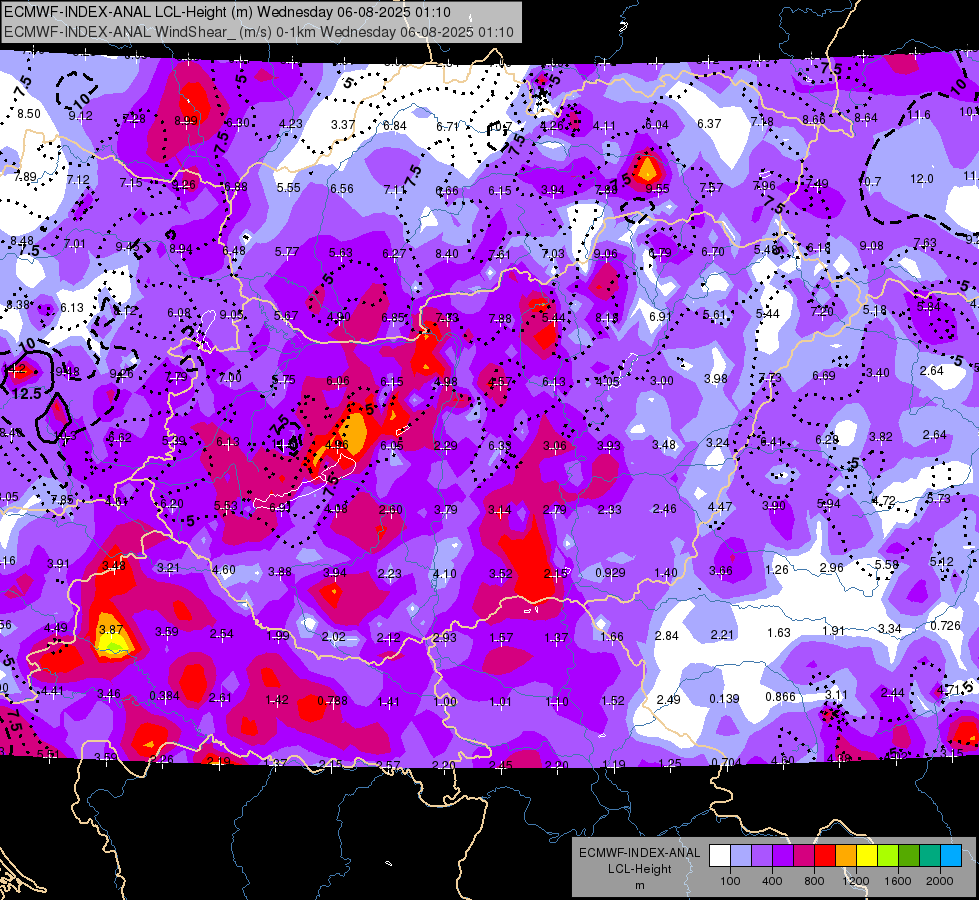Select the red legend color swatch

pos(825,856)
